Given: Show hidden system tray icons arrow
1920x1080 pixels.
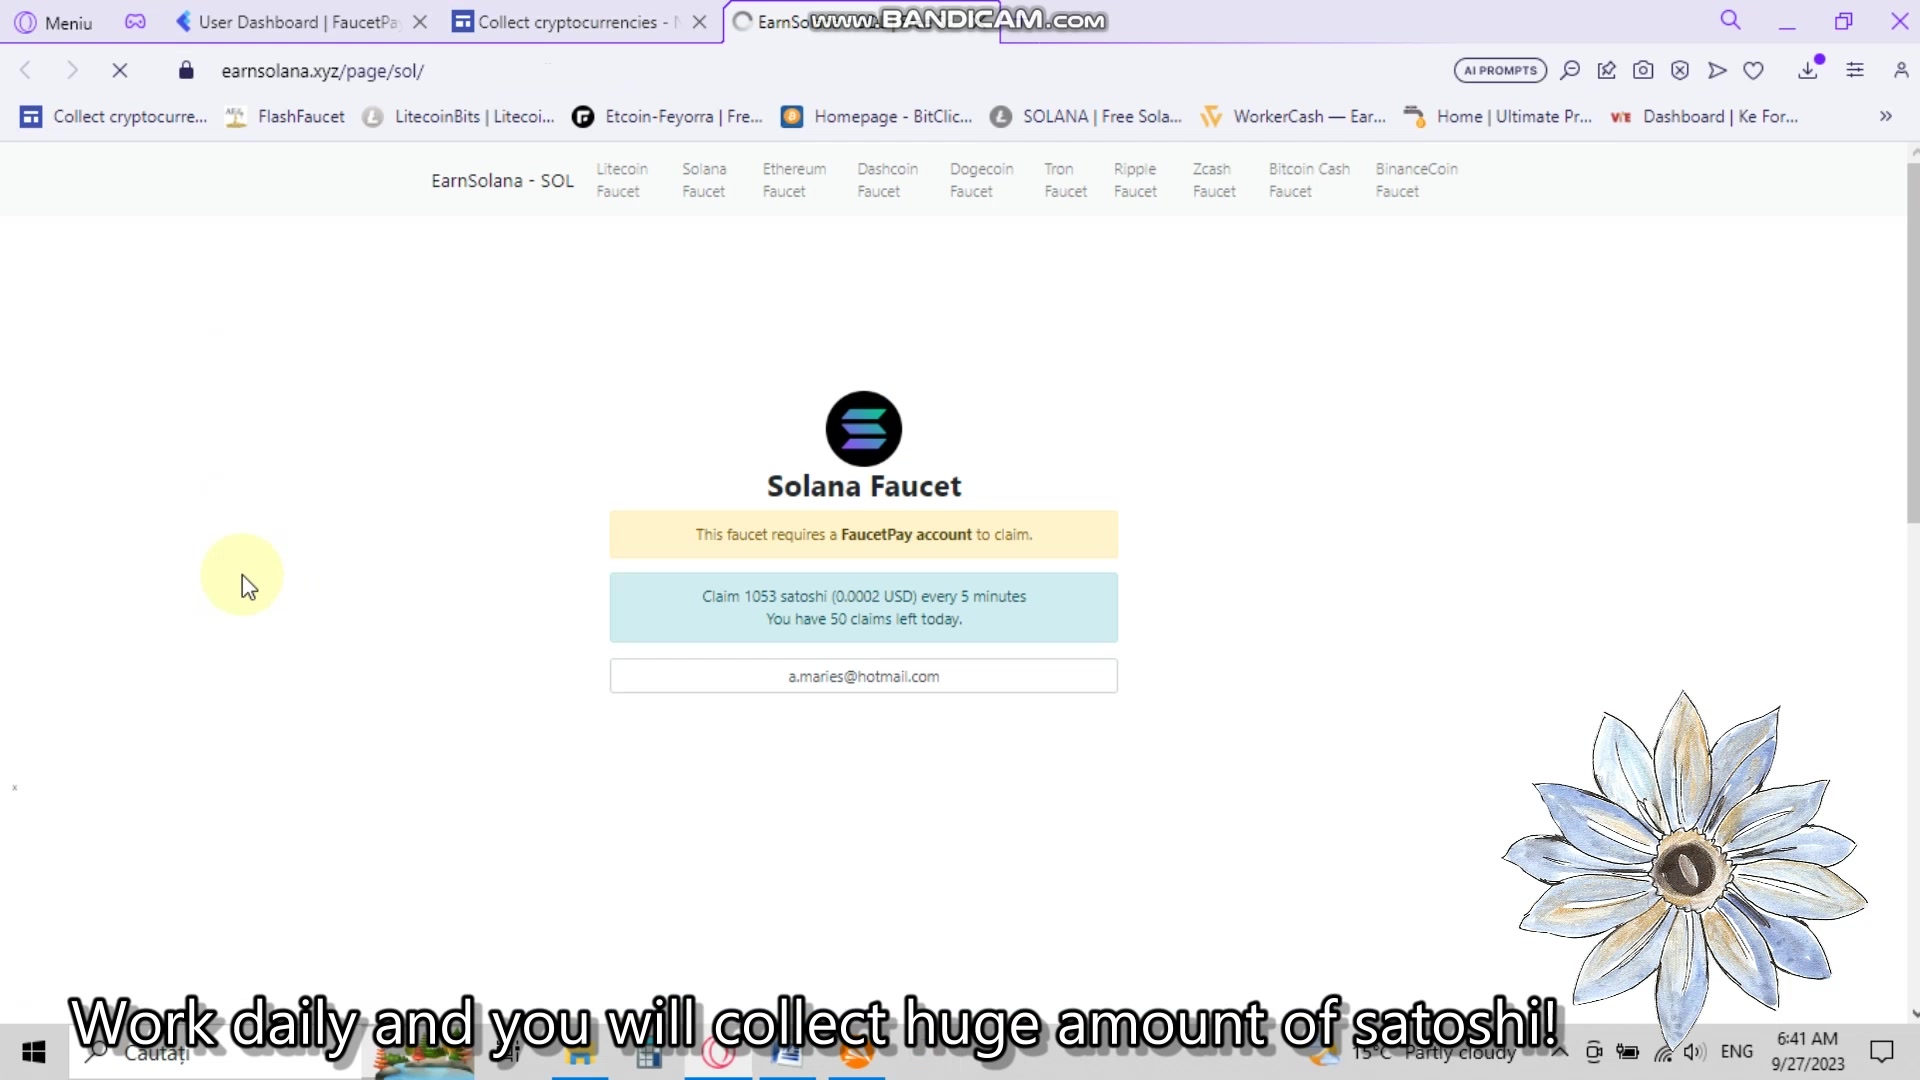Looking at the screenshot, I should pos(1559,1051).
